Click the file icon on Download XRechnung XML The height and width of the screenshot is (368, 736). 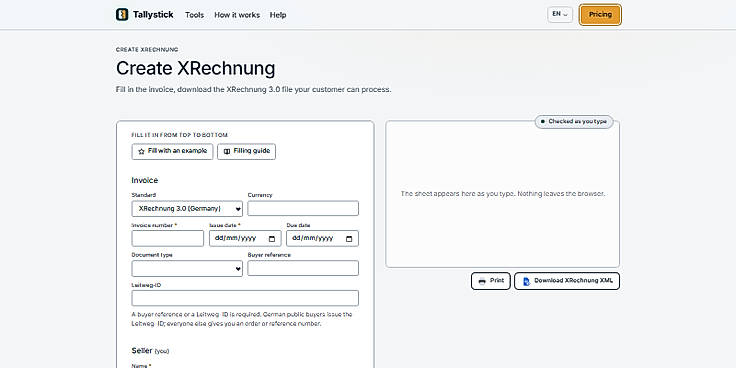click(x=526, y=281)
